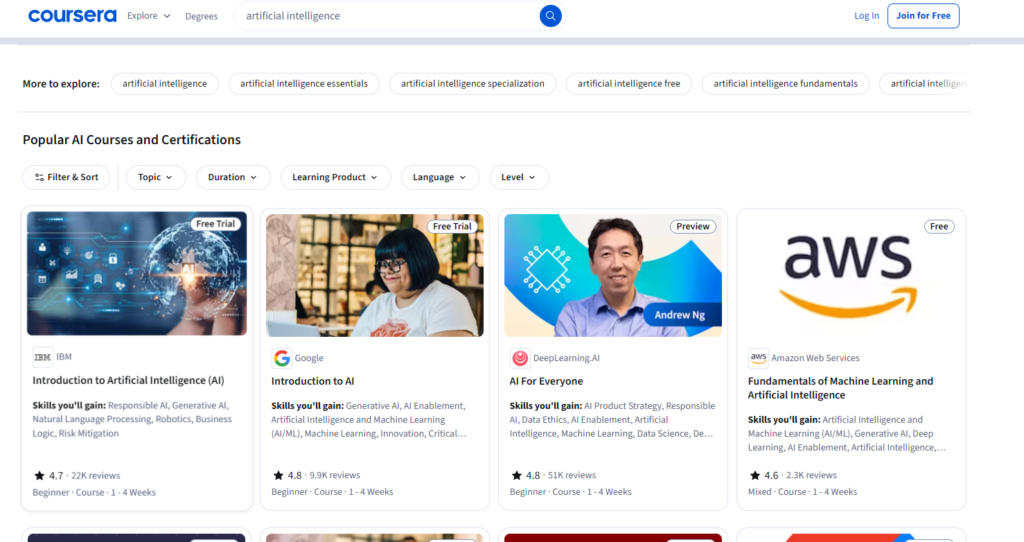Click the search field containing artificial intelligence
Screen dimensions: 1024x542
pyautogui.click(x=385, y=16)
